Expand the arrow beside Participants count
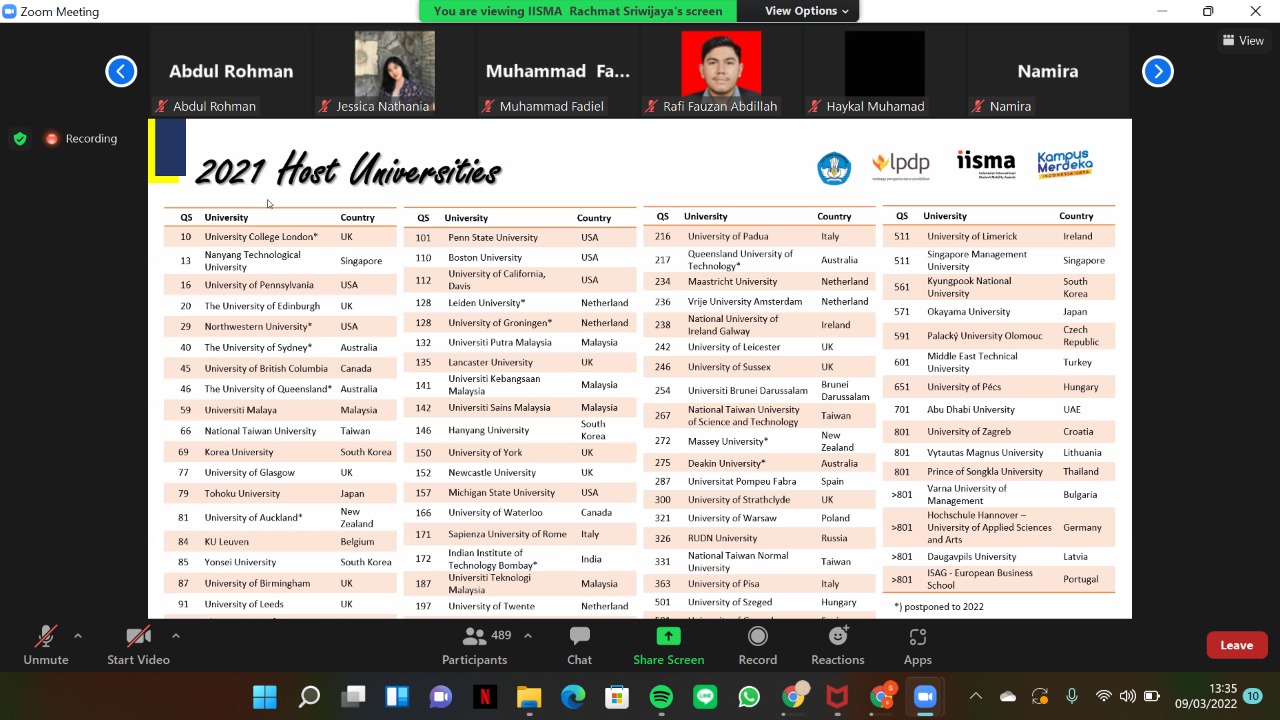 528,635
